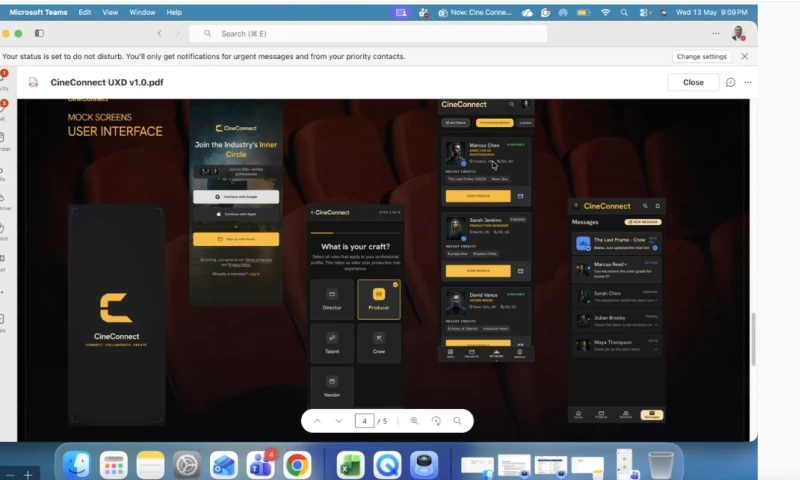
Task: Click the Teams status menu bar icon
Action: (x=423, y=12)
